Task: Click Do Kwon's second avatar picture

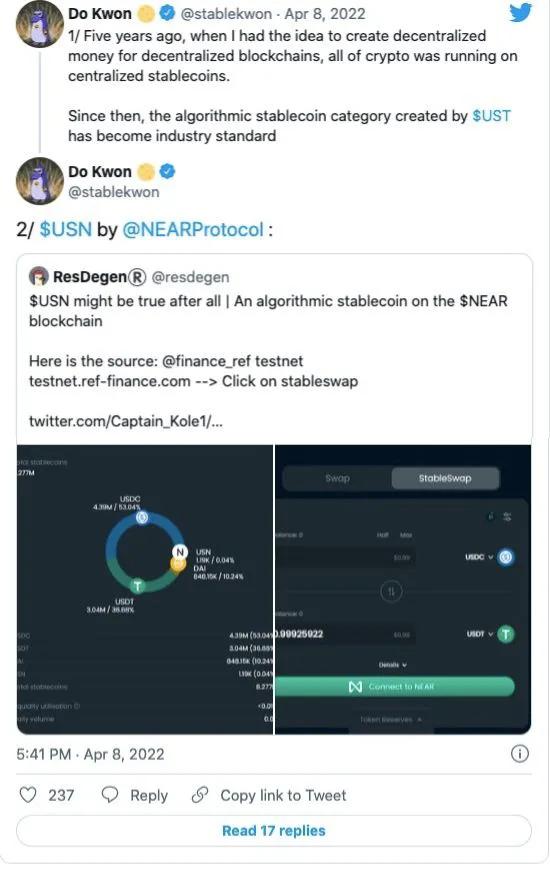Action: (39, 181)
